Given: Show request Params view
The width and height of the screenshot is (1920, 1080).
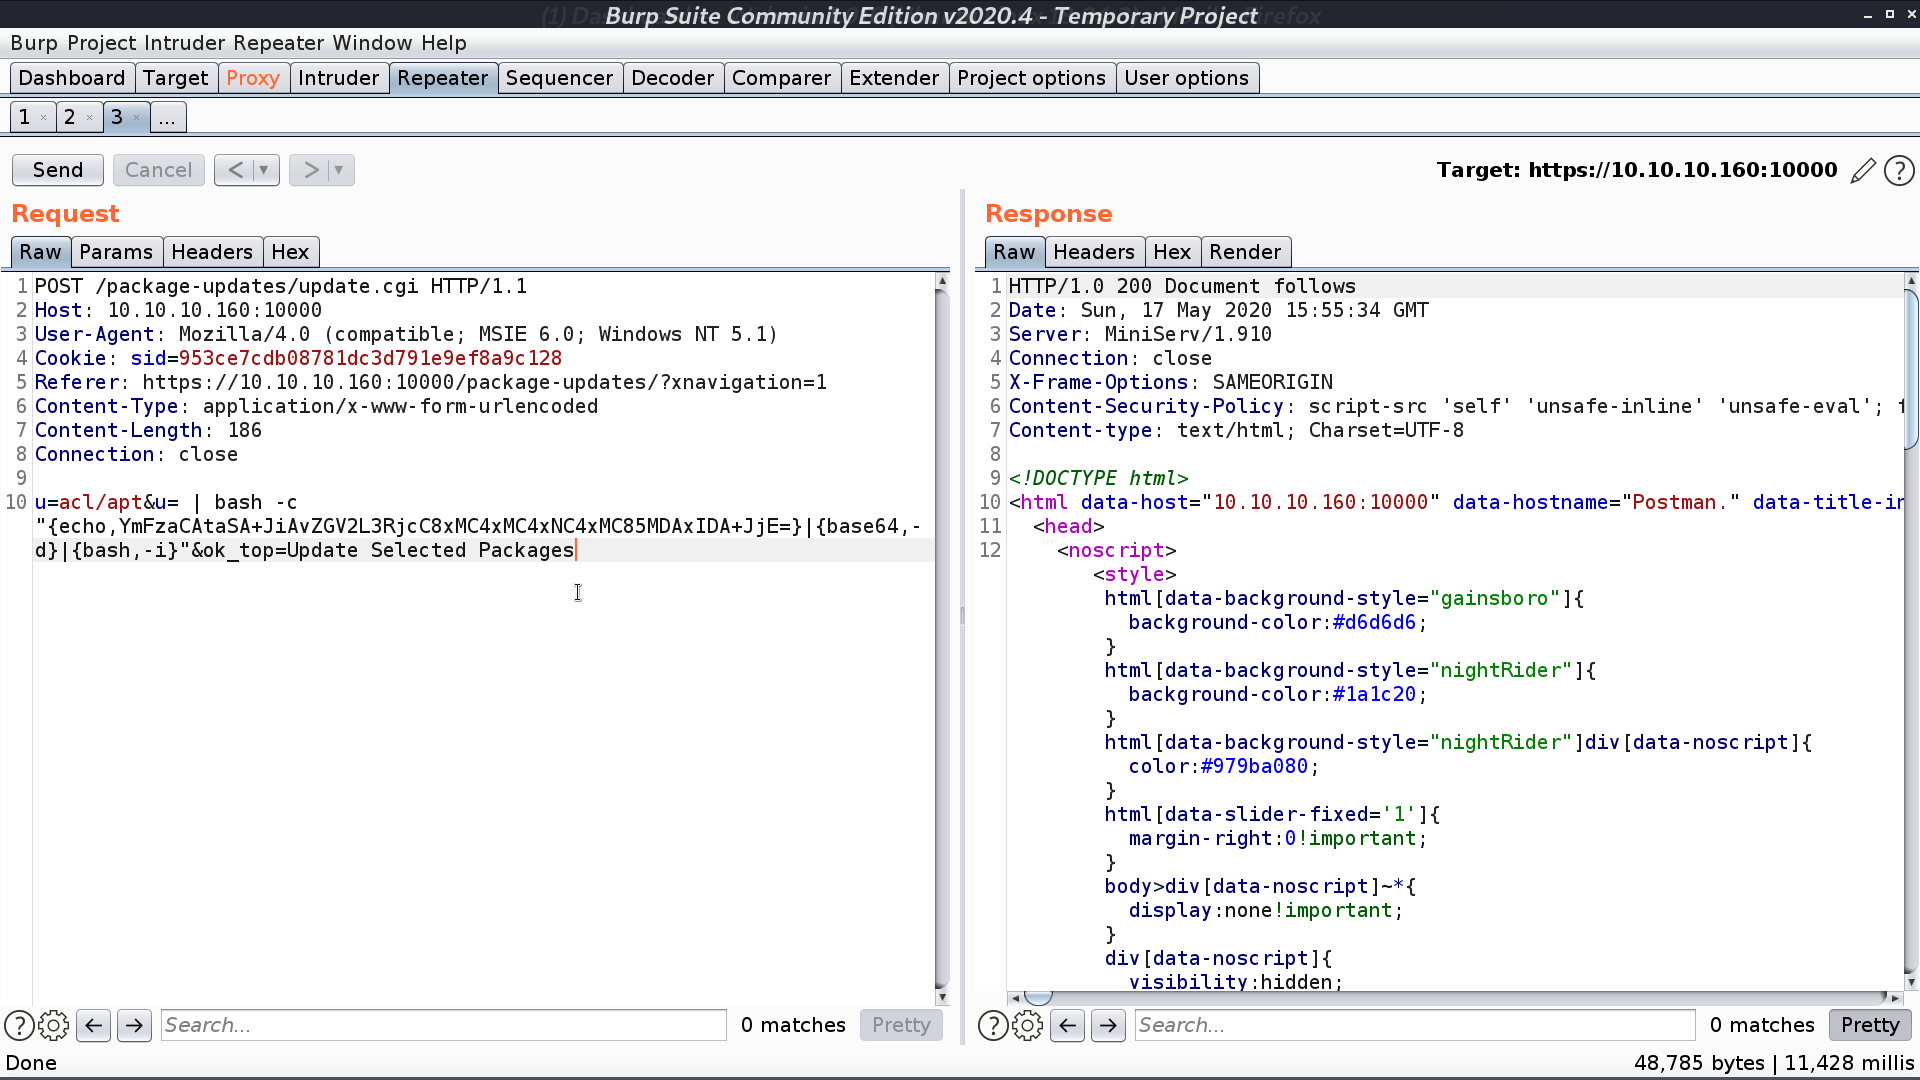Looking at the screenshot, I should point(116,252).
